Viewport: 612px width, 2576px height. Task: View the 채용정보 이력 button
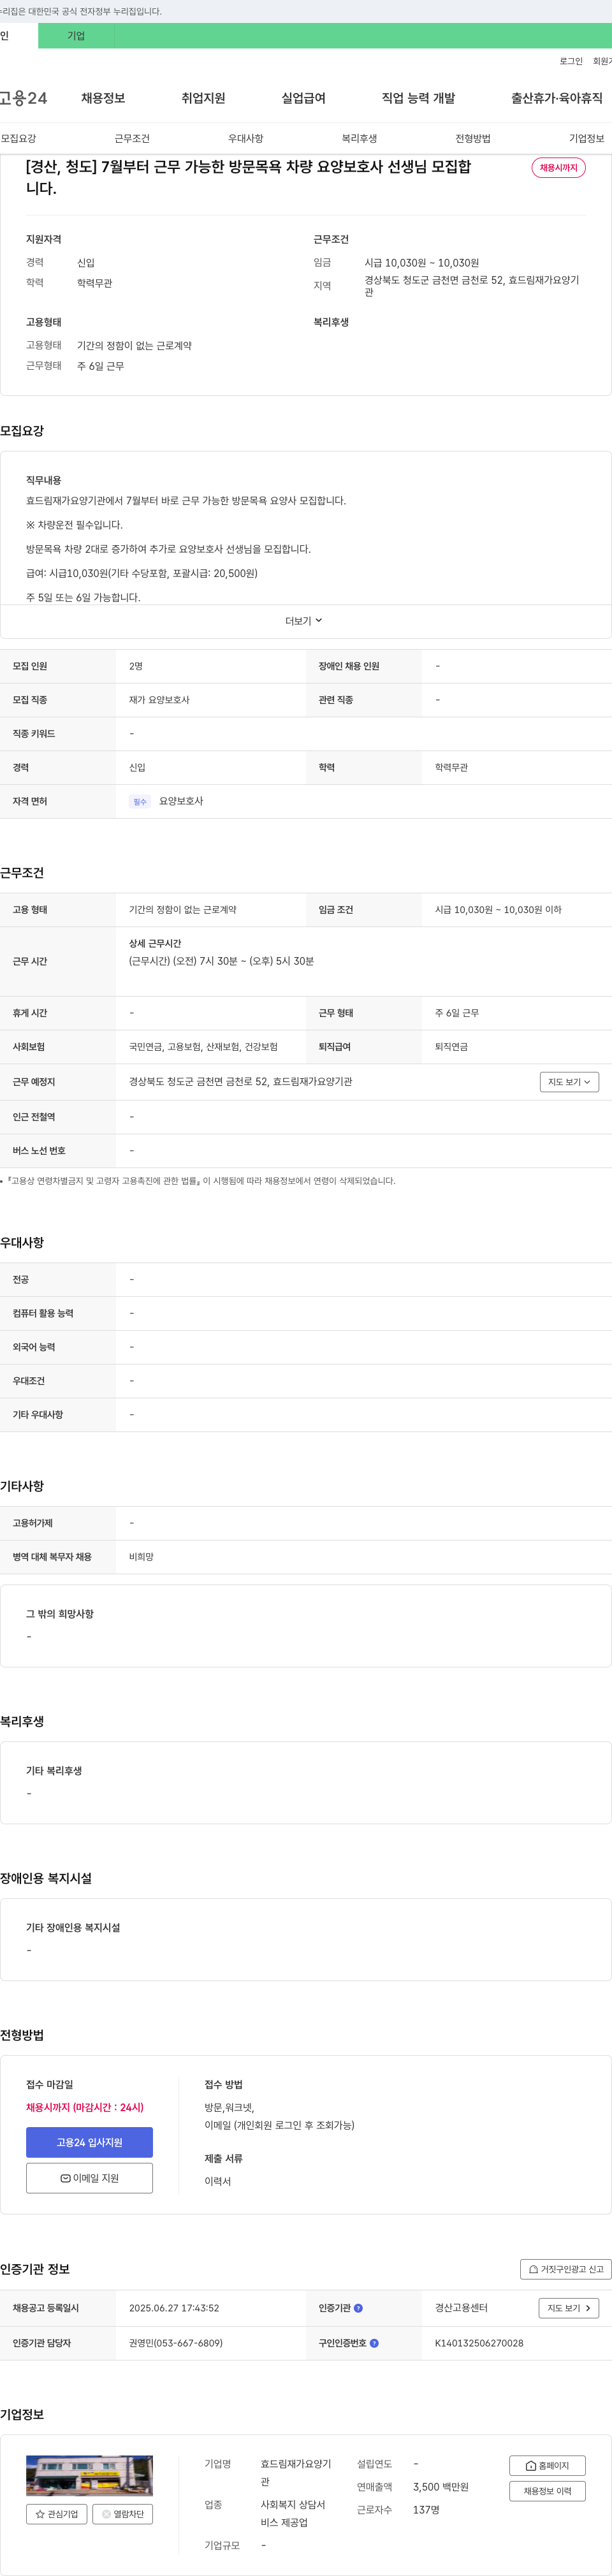pyautogui.click(x=547, y=2491)
